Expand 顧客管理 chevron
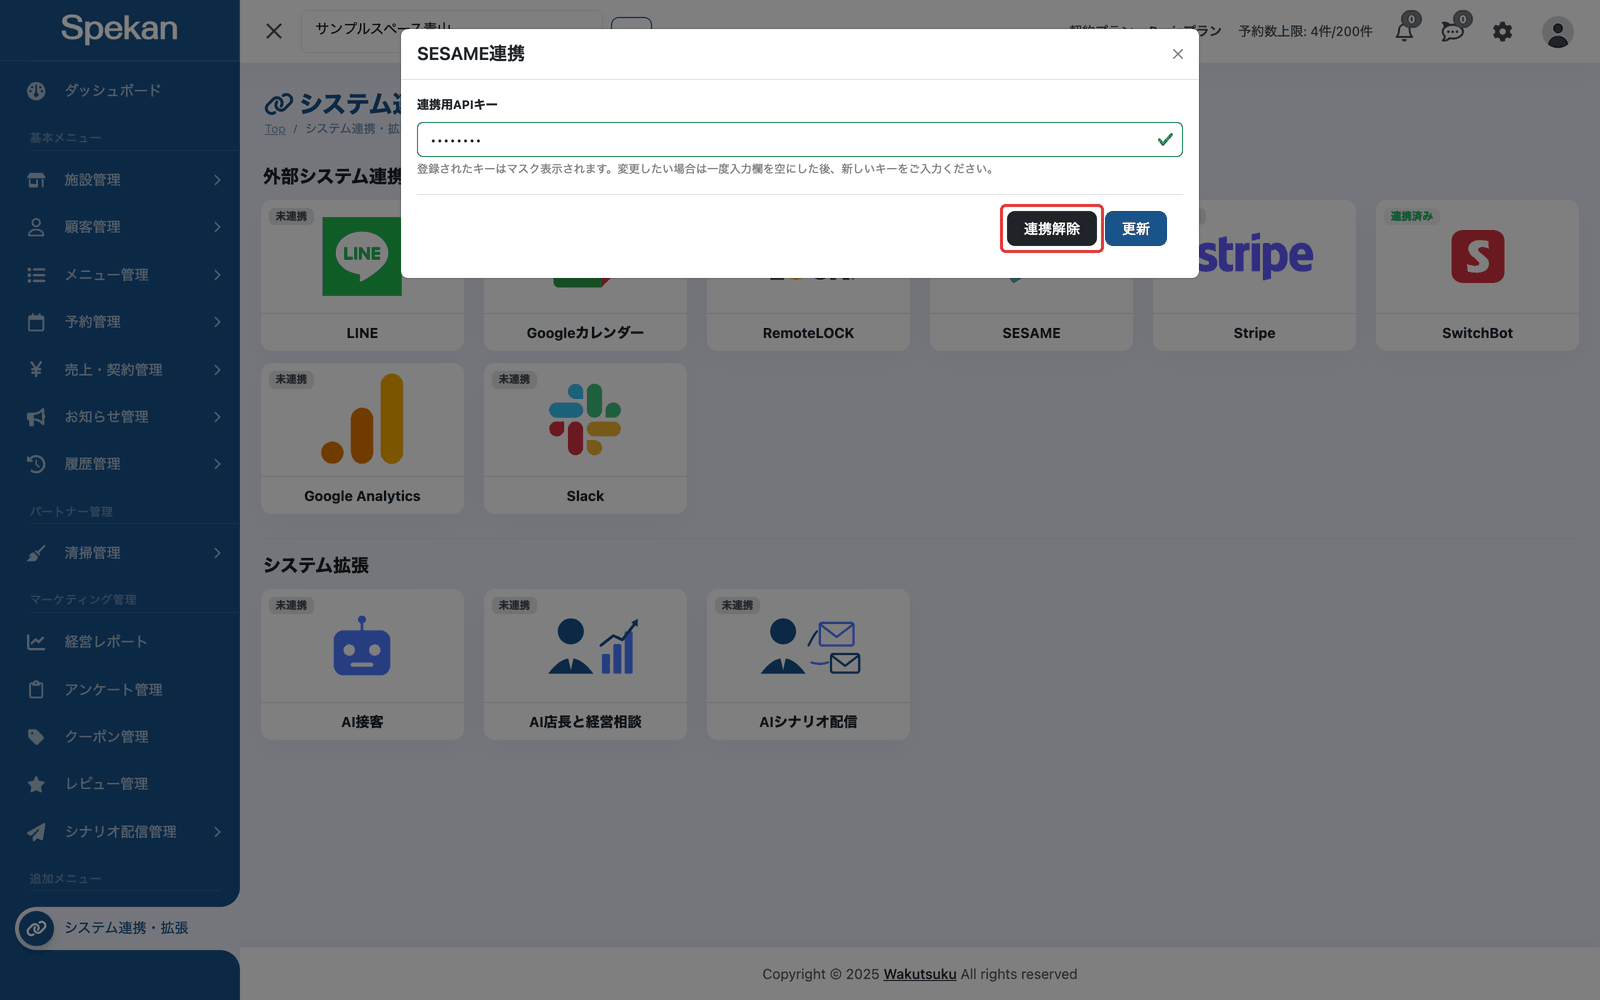1600x1000 pixels. click(x=218, y=227)
